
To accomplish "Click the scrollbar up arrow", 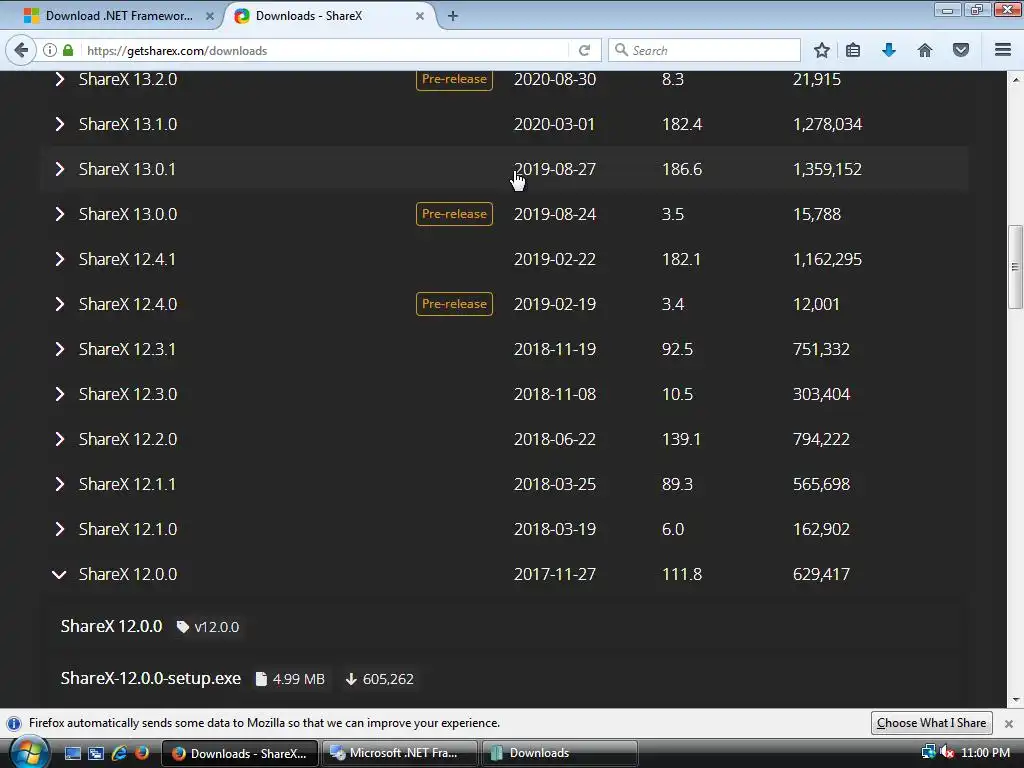I will (1015, 79).
